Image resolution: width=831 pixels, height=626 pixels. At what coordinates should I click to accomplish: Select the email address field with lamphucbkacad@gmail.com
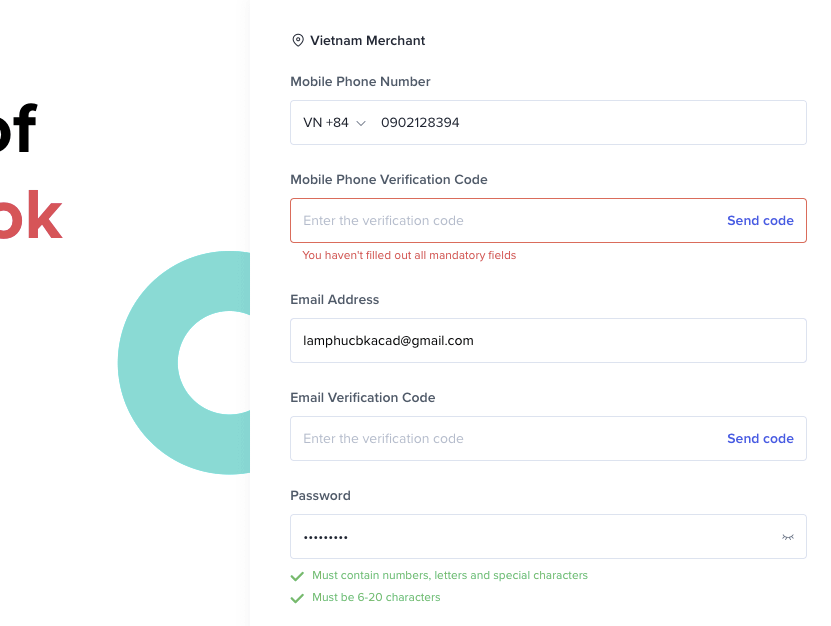(548, 340)
